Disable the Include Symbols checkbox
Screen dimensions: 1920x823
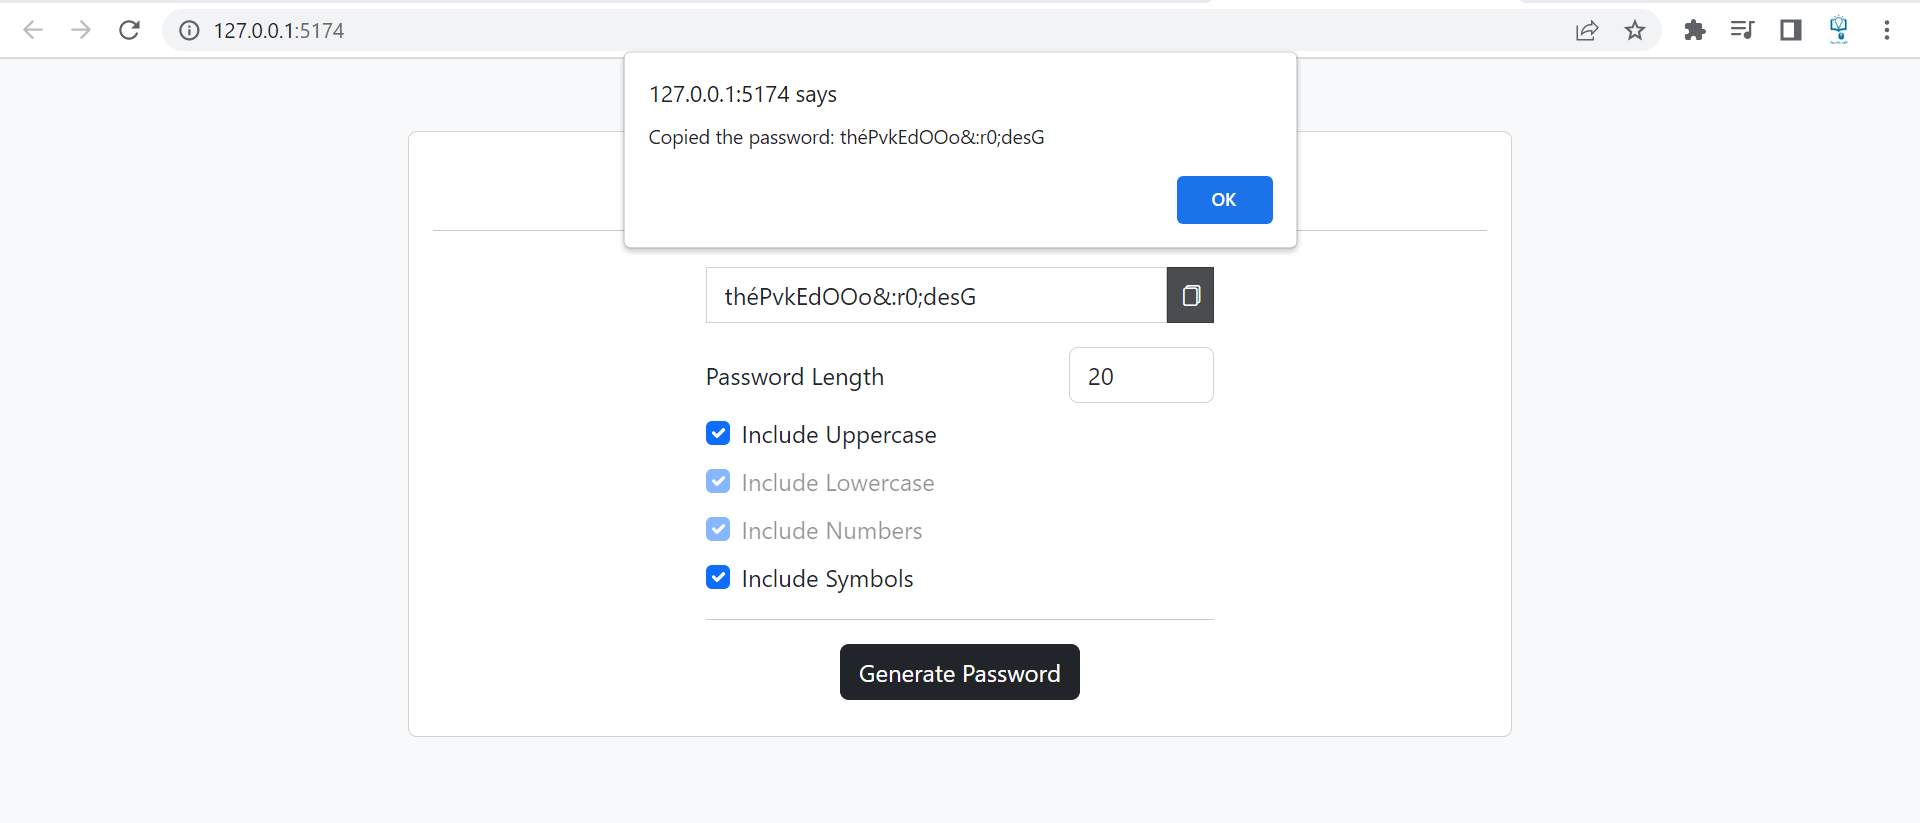(x=718, y=577)
